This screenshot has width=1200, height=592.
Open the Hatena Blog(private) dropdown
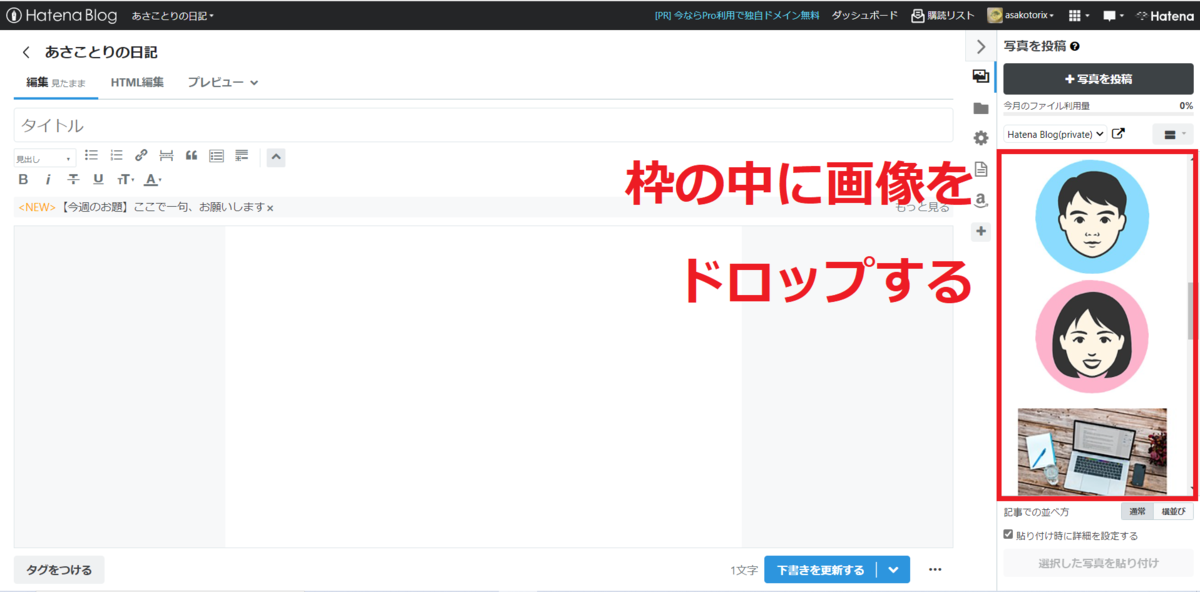click(1055, 133)
